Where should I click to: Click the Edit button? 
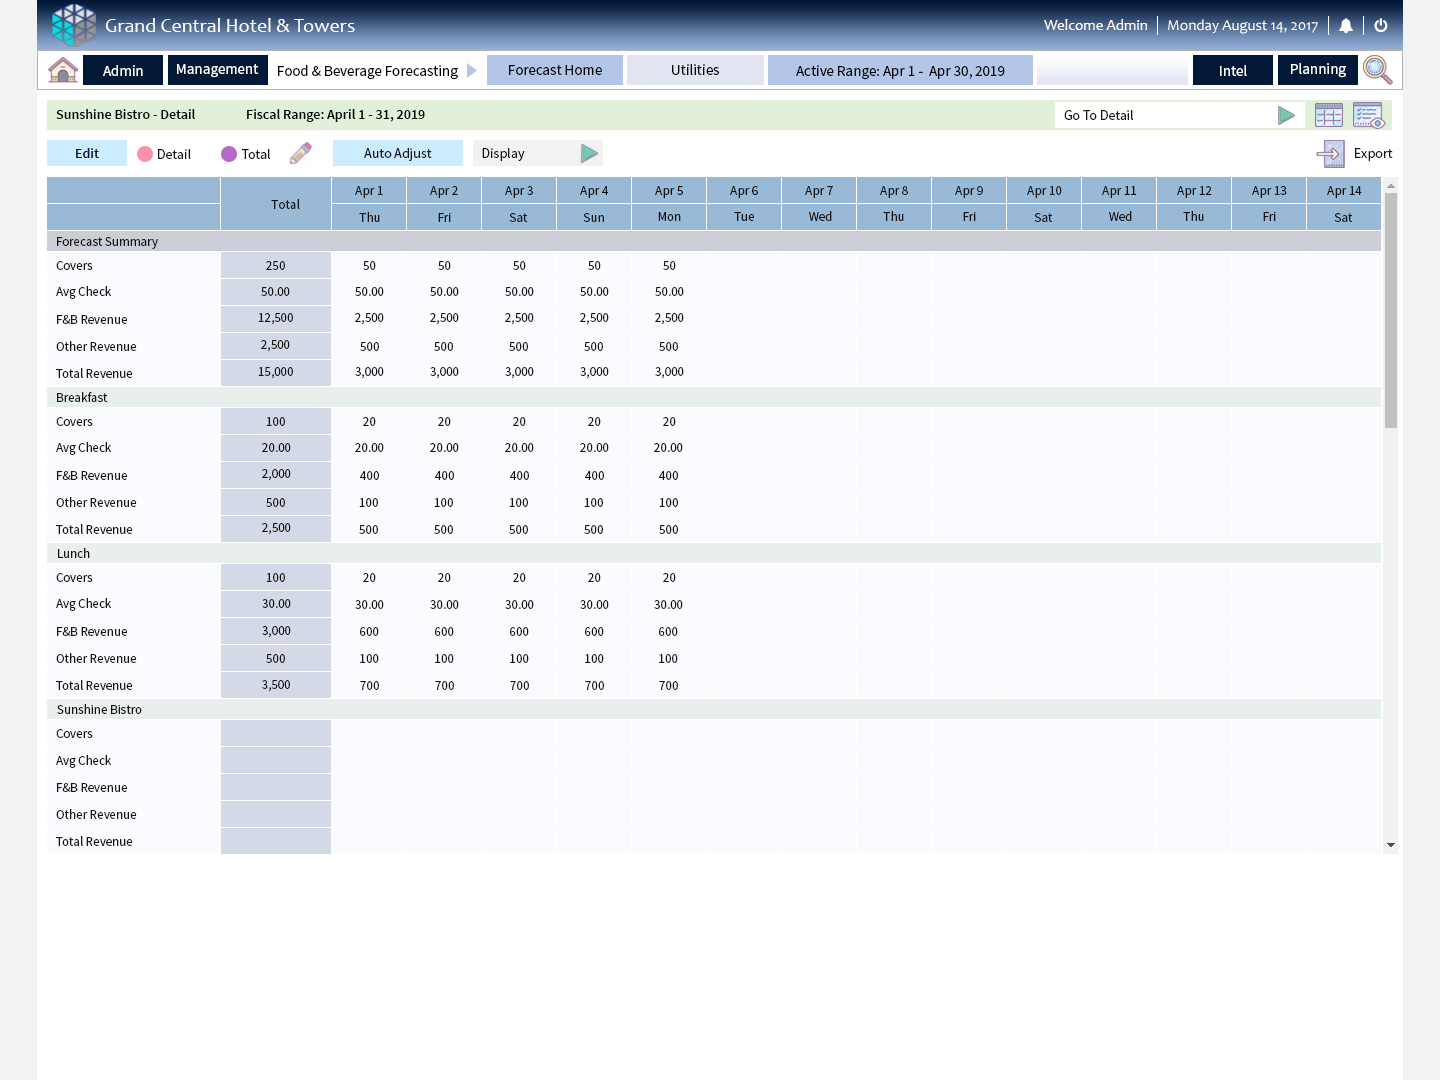click(87, 153)
